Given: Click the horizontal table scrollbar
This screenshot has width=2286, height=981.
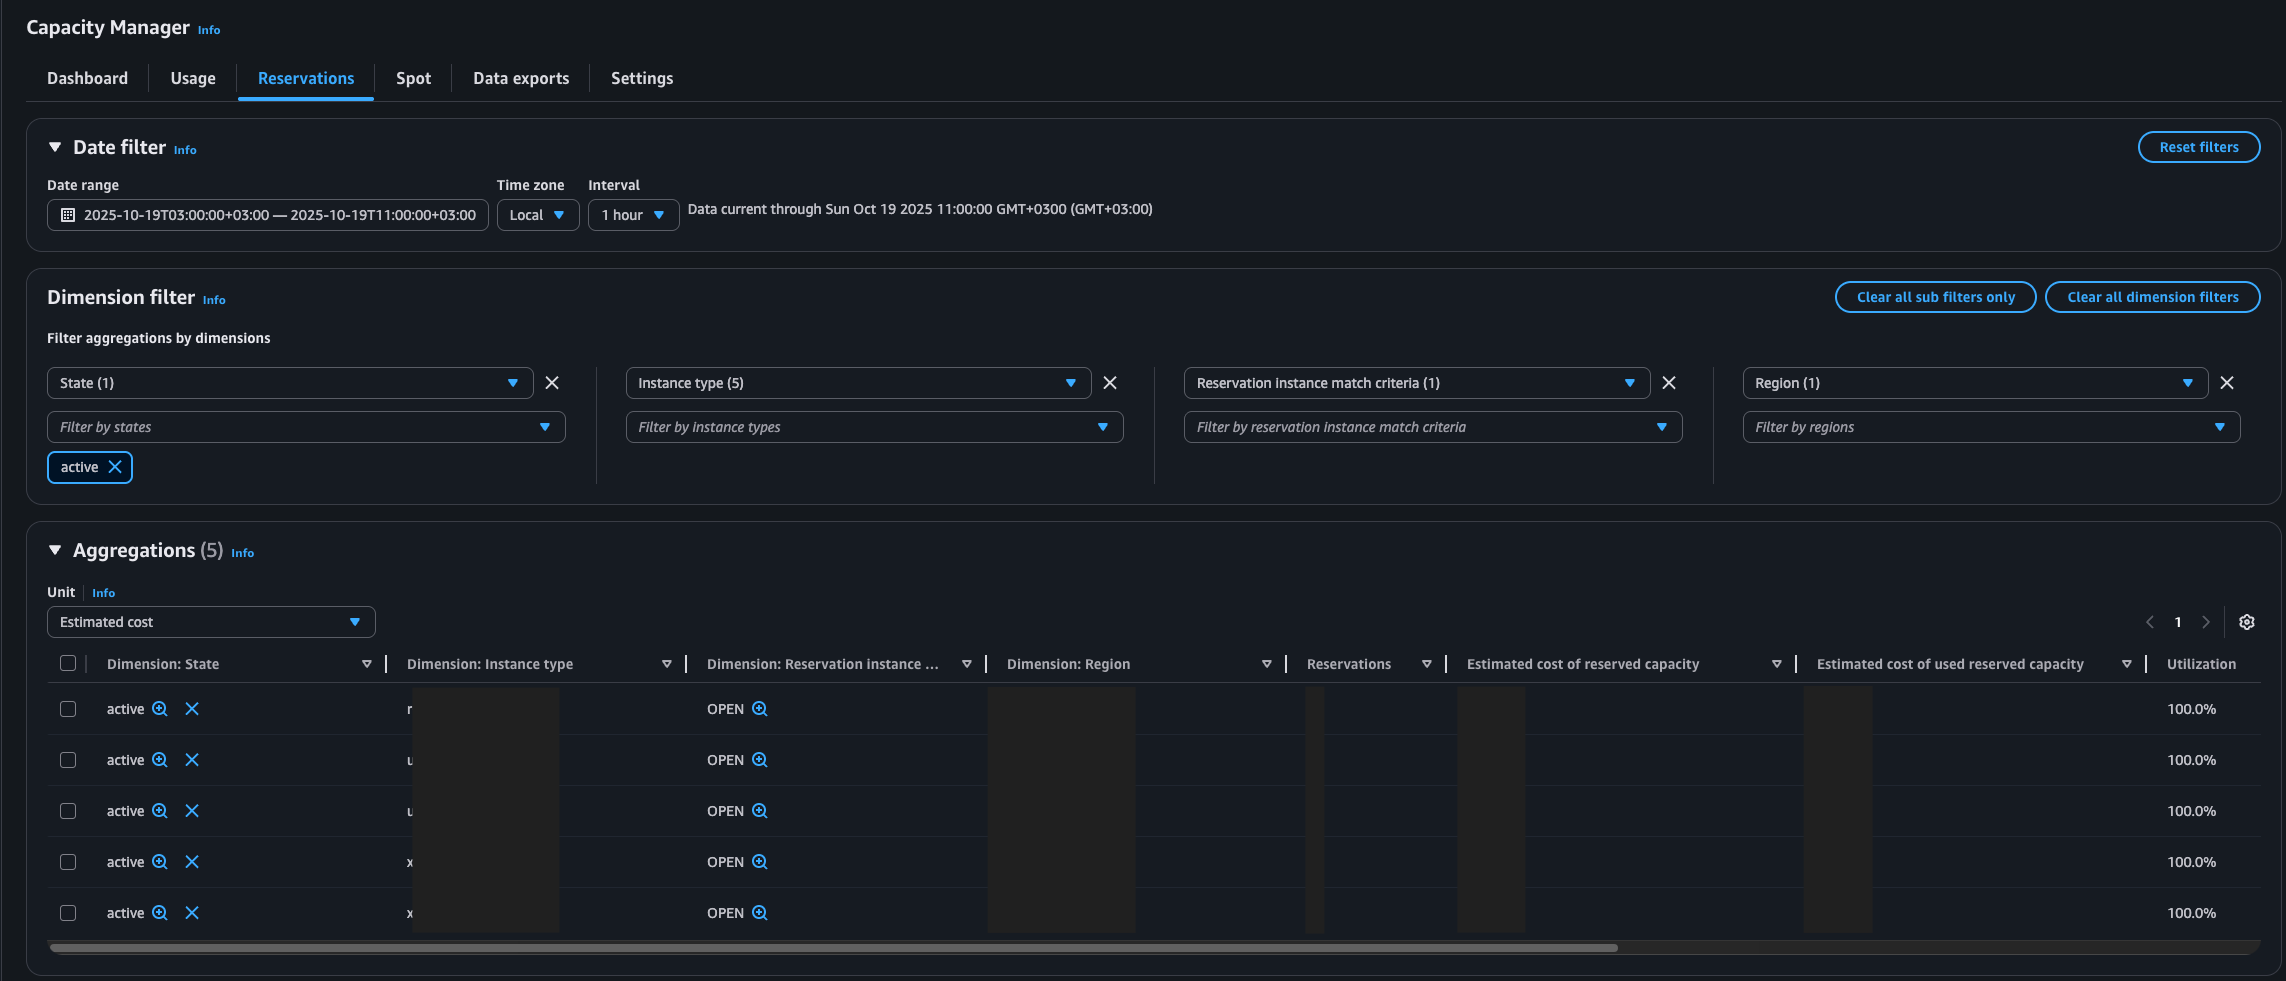Looking at the screenshot, I should (833, 948).
